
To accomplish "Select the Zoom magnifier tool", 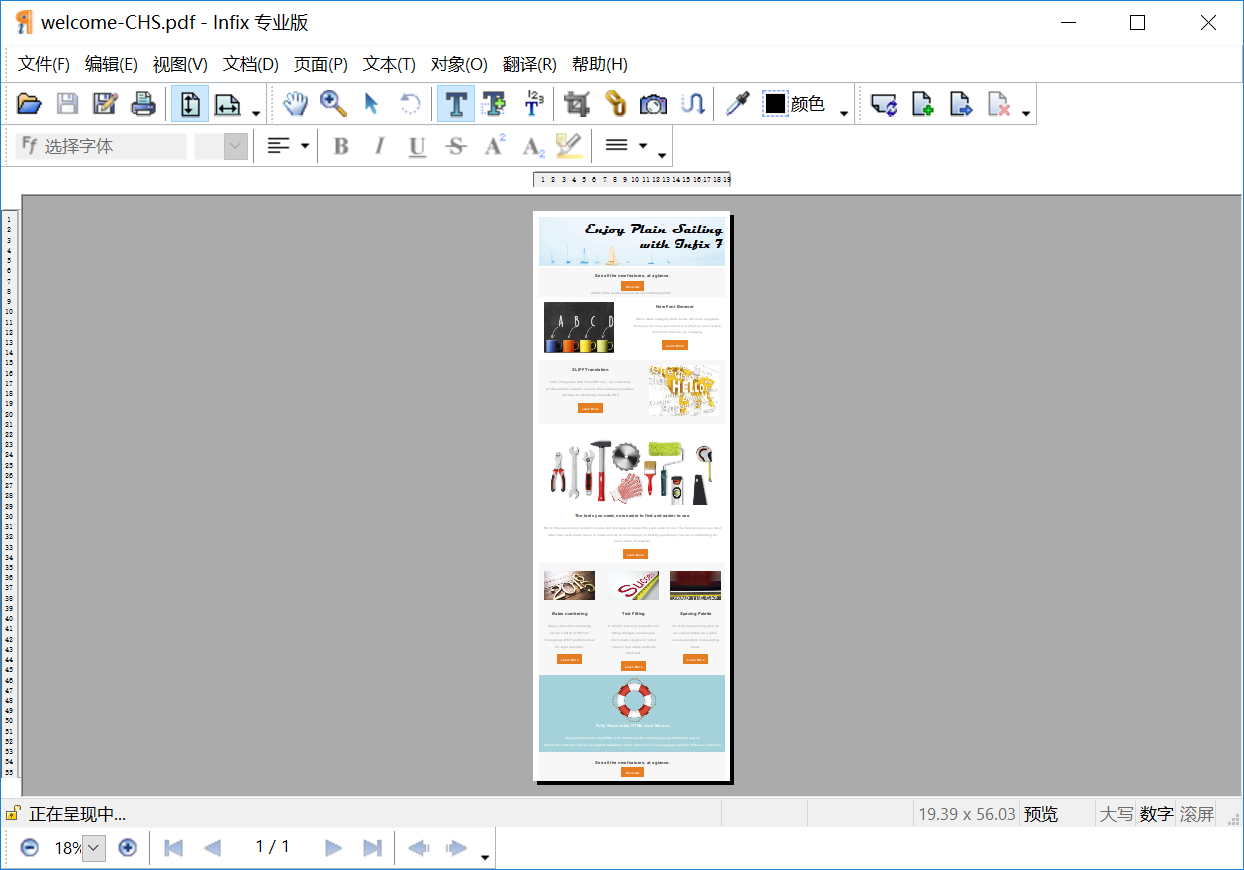I will tap(333, 104).
